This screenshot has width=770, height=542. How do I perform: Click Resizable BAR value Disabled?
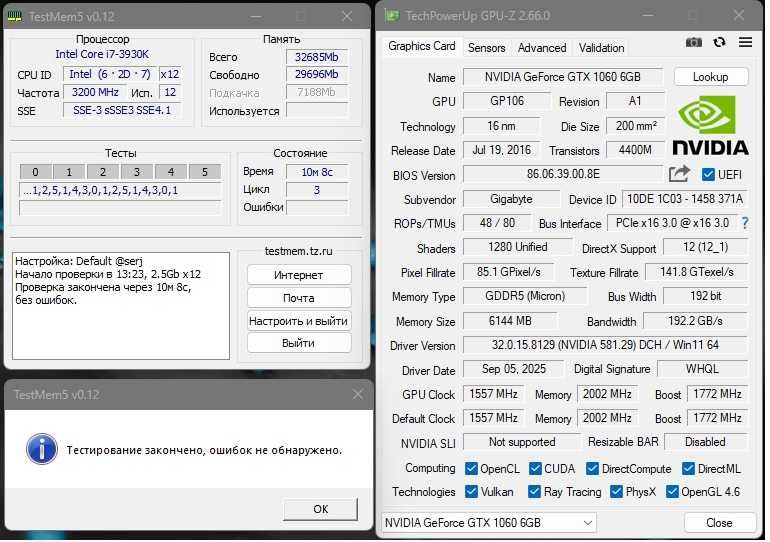(x=705, y=442)
